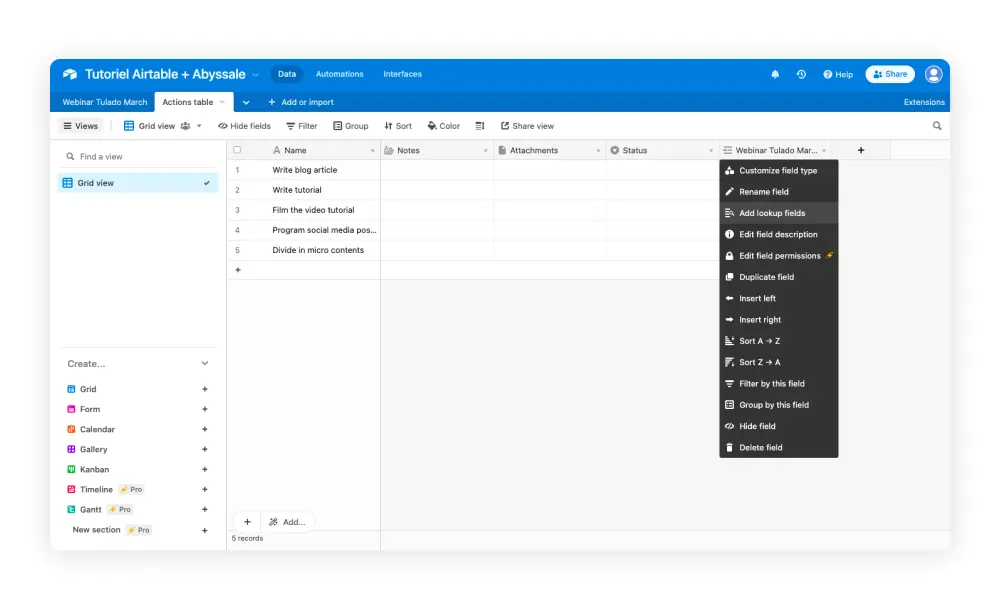Expand the base title dropdown chevron
The width and height of the screenshot is (1000, 591).
(x=256, y=75)
